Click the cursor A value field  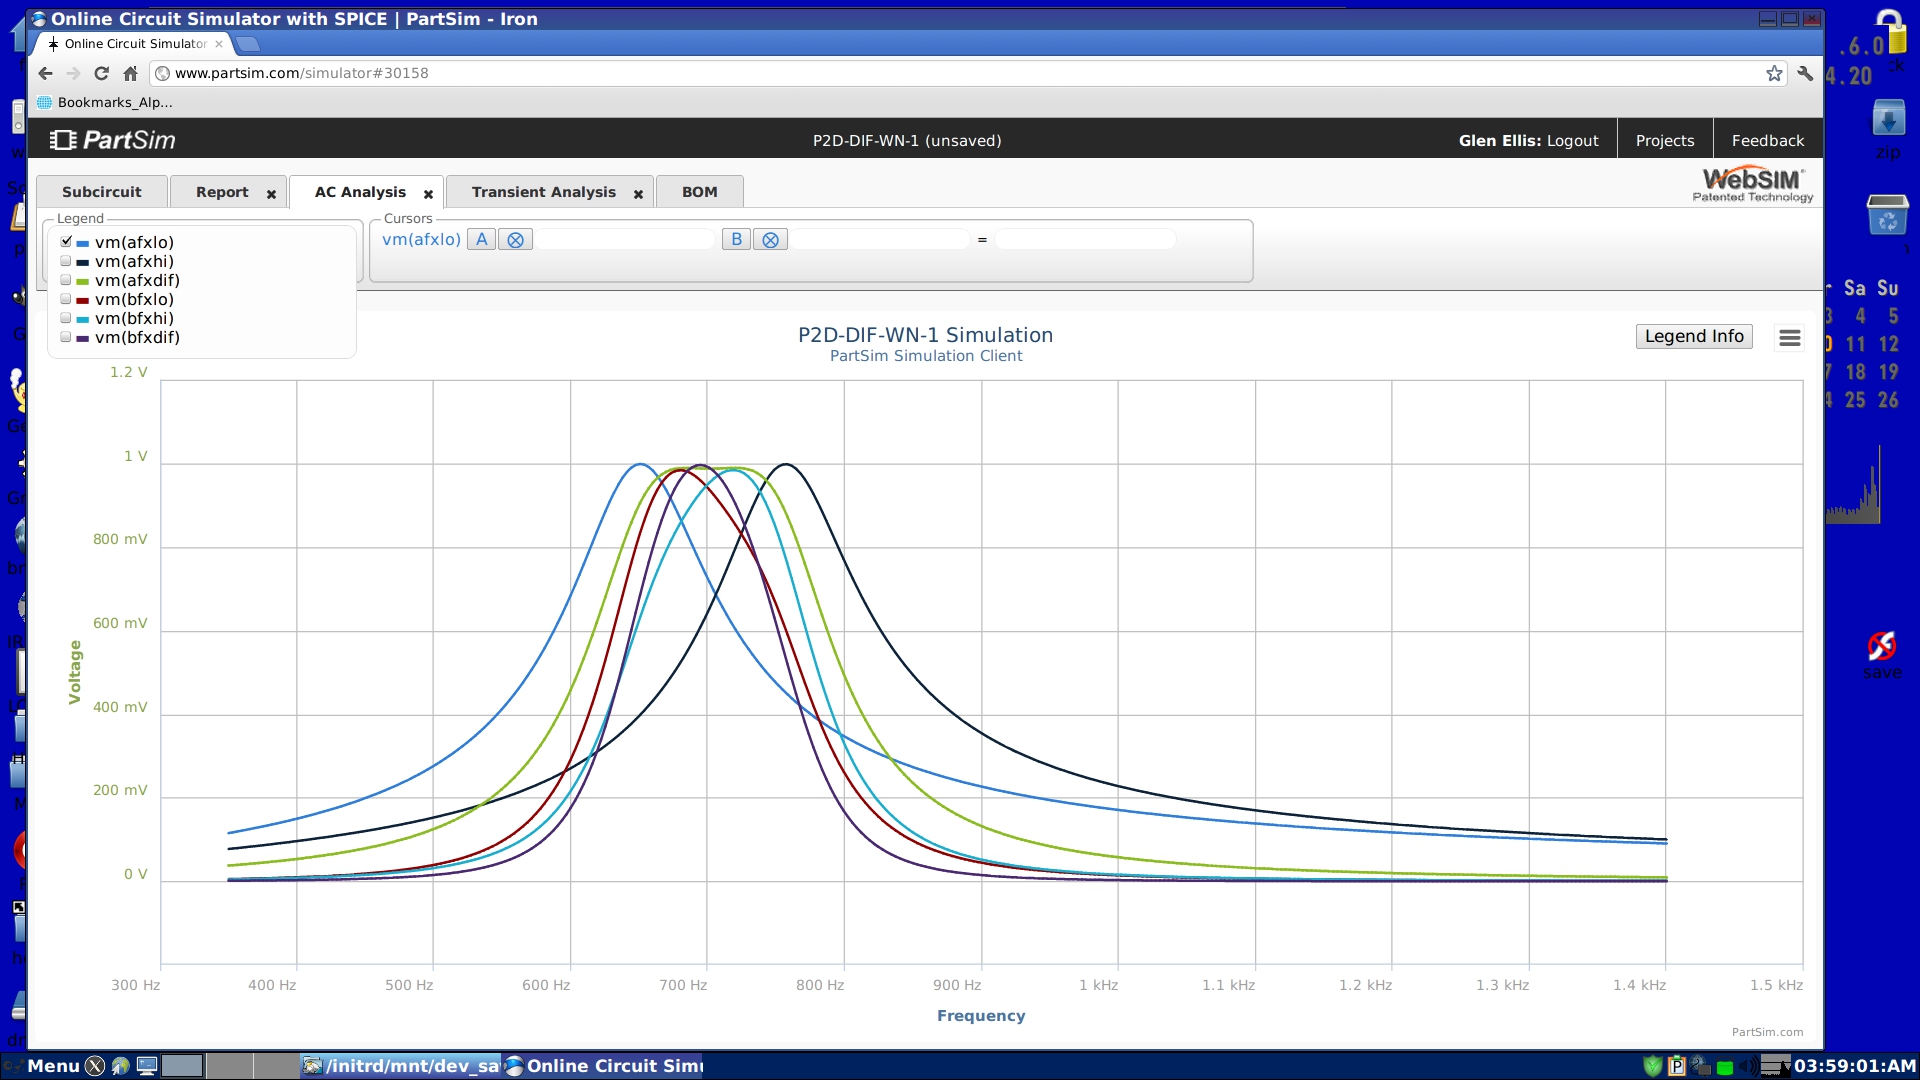point(626,239)
